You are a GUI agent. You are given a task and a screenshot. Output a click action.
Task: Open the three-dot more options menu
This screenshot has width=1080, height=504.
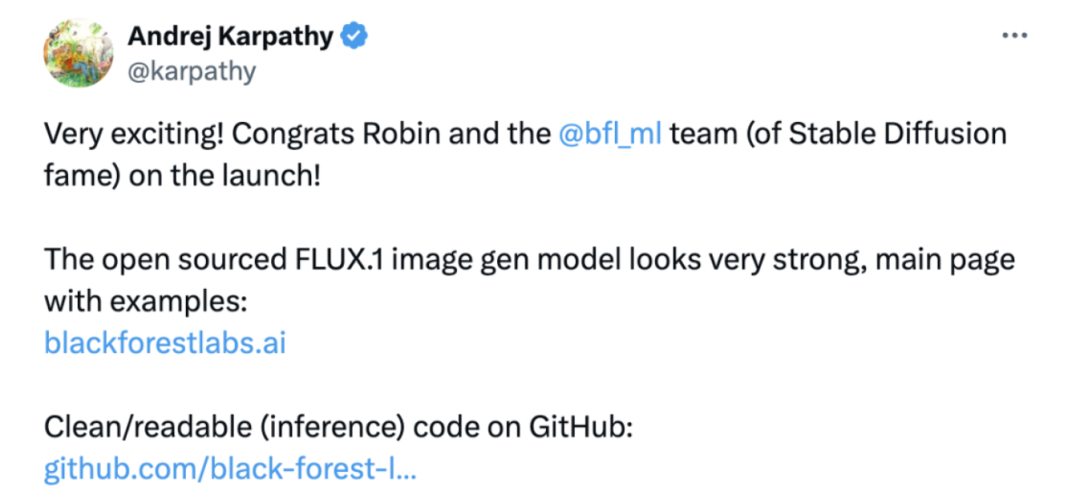click(1015, 35)
